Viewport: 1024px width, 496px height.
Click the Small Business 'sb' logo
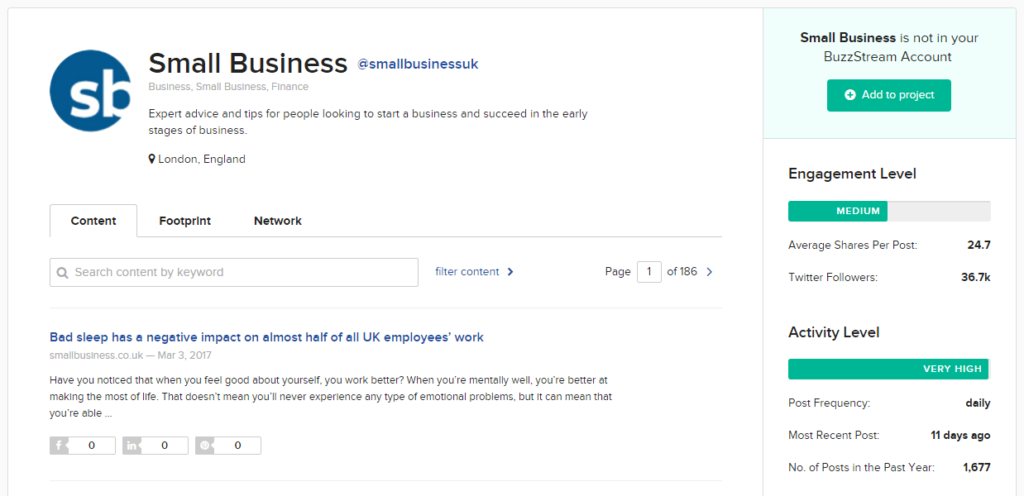pos(90,92)
